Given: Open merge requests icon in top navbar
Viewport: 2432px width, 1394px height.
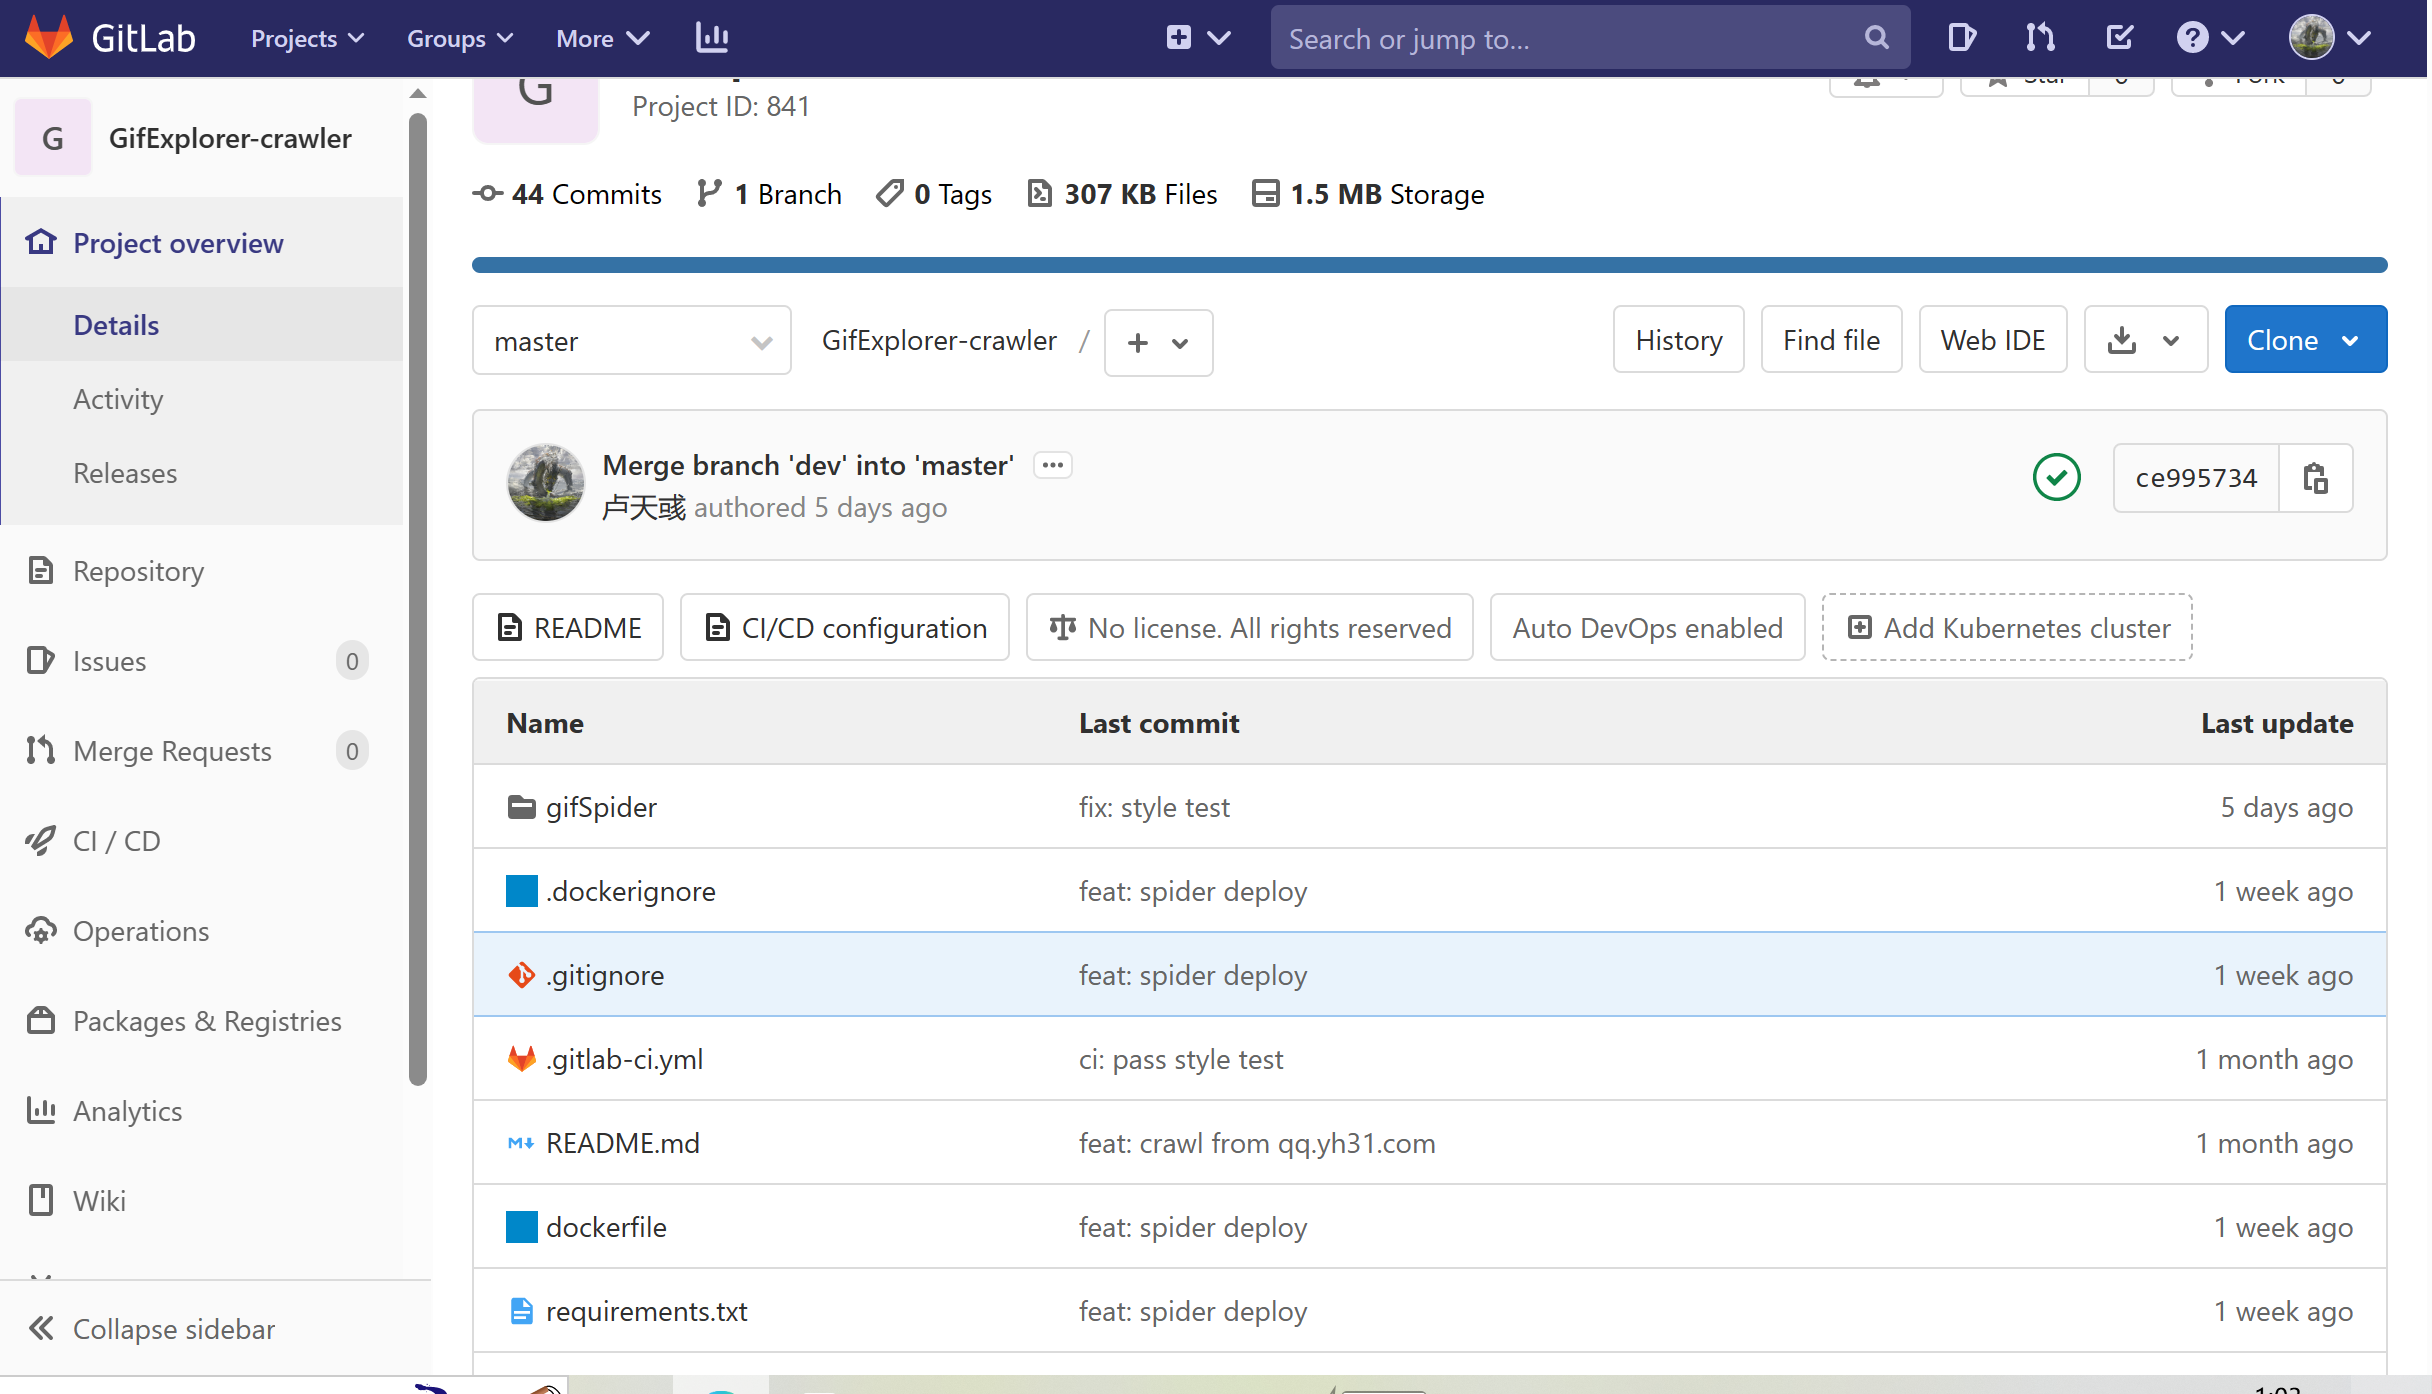Looking at the screenshot, I should tap(2040, 38).
